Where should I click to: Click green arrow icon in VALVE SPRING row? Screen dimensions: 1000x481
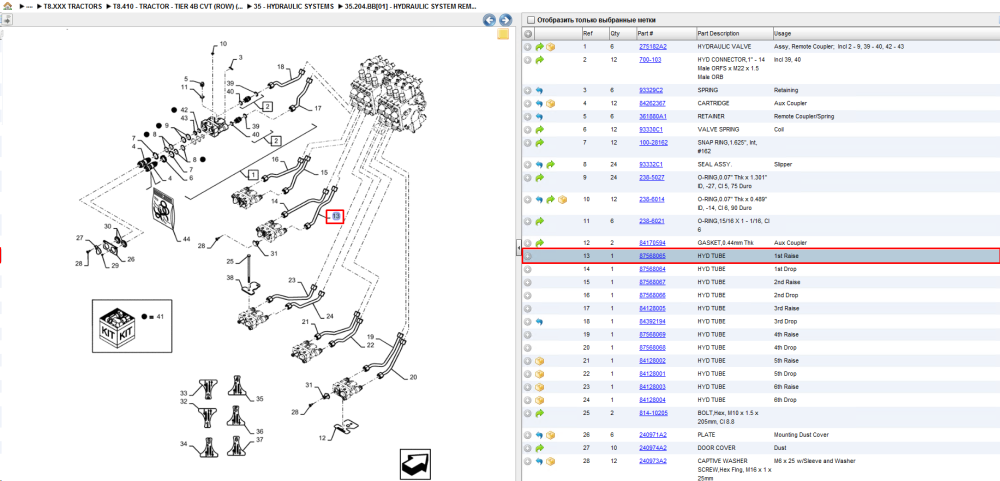[x=539, y=130]
